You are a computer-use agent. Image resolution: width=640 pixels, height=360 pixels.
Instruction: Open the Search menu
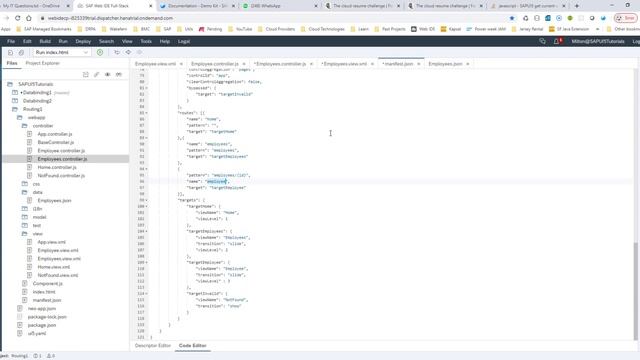pyautogui.click(x=106, y=41)
